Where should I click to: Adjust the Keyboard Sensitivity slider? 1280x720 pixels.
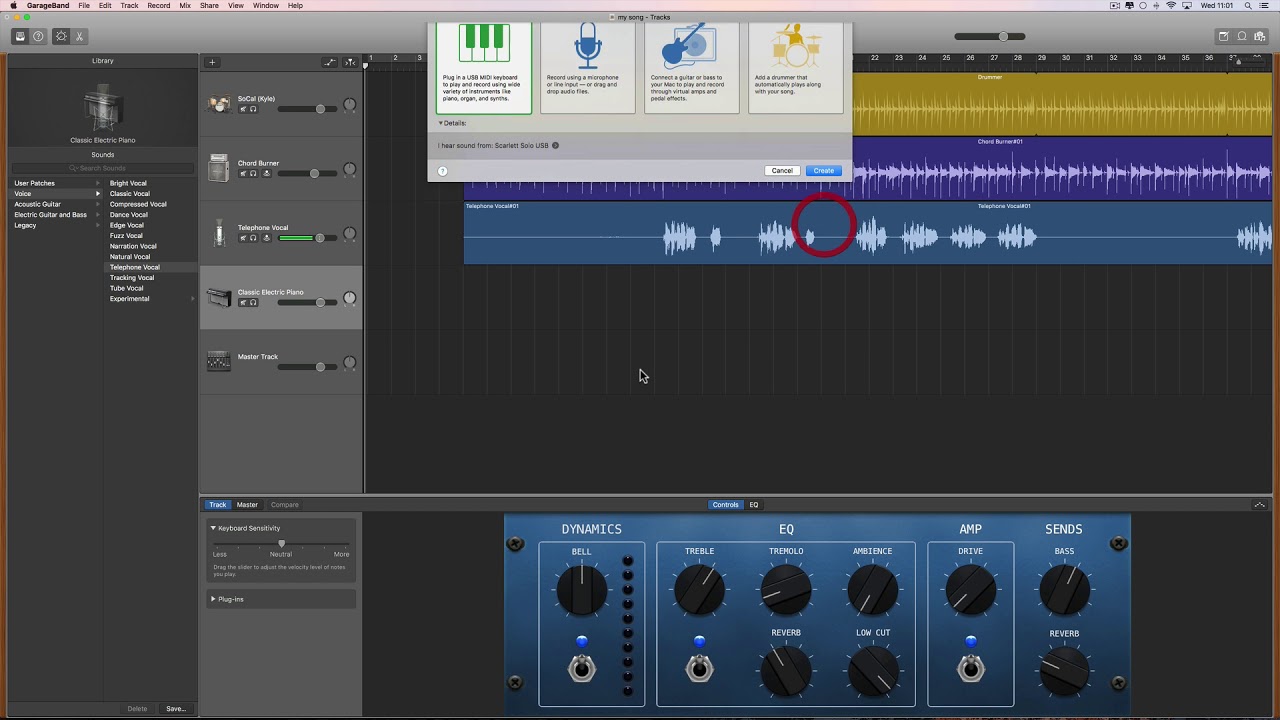281,543
